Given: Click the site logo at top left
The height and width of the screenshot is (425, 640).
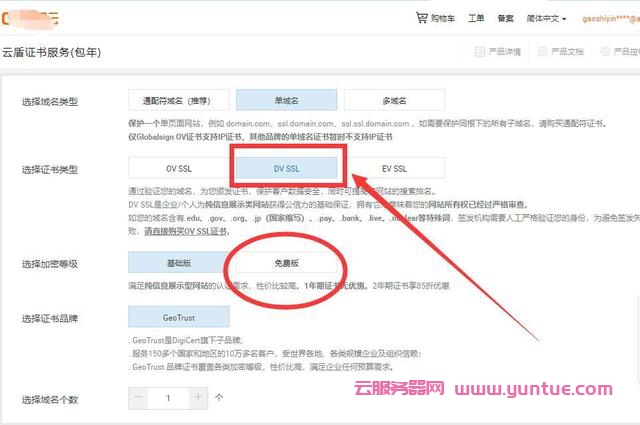Looking at the screenshot, I should (x=30, y=17).
